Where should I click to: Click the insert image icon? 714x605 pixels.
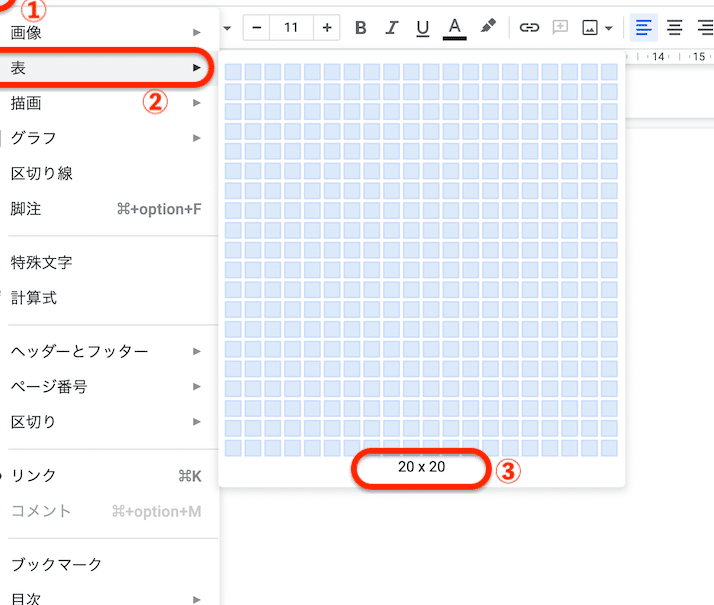point(590,28)
